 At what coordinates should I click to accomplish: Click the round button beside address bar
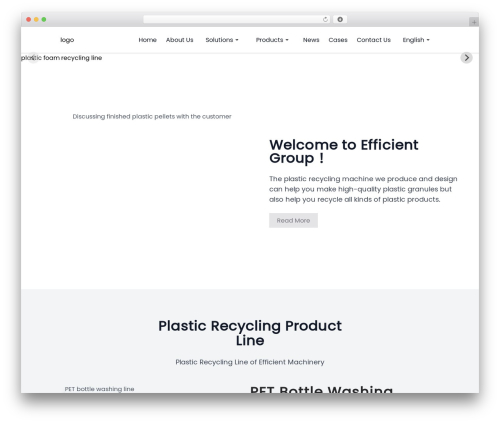tap(340, 20)
